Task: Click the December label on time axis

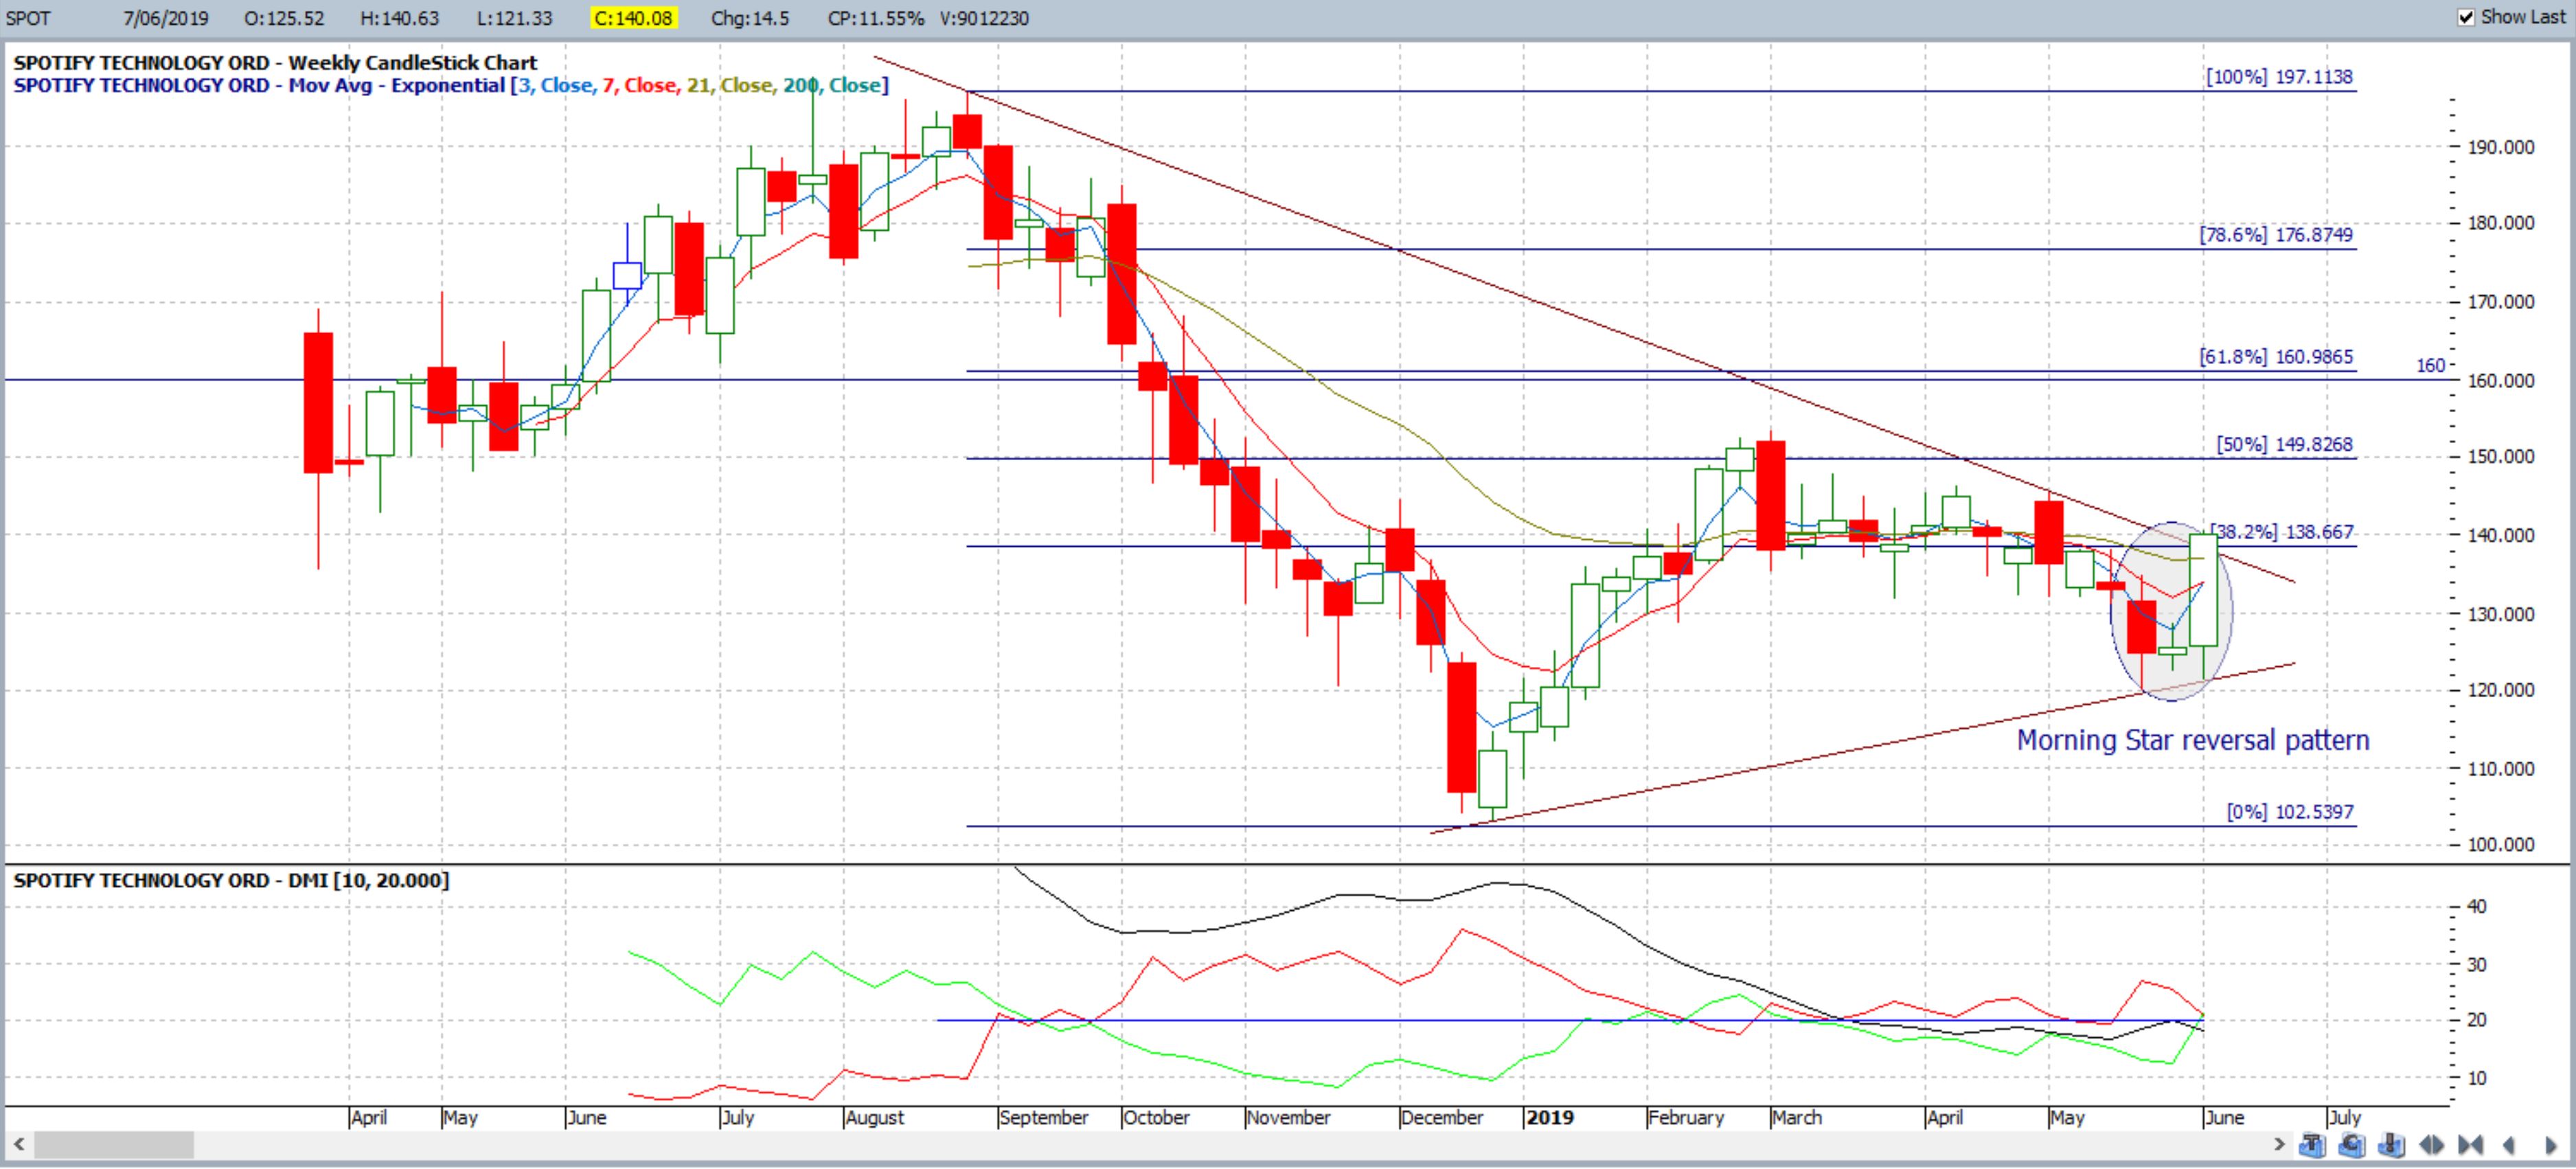Action: pos(1441,1117)
